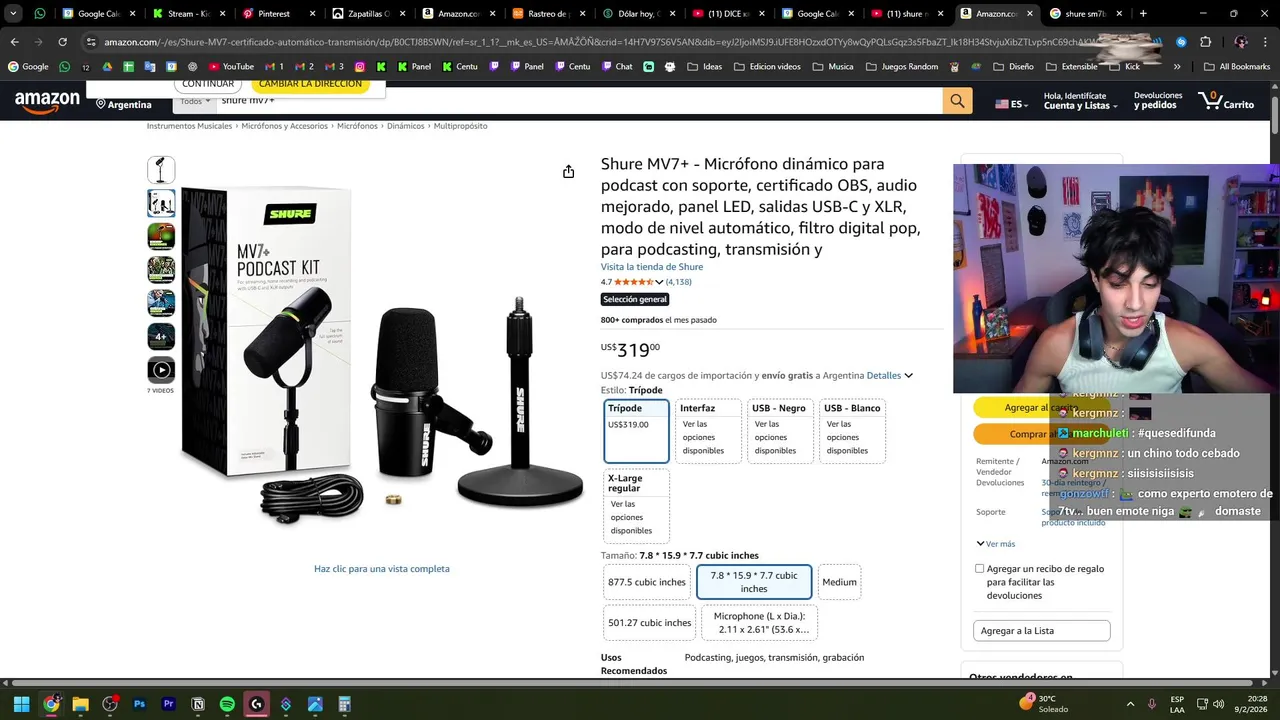Open the YouTube bookmark
The width and height of the screenshot is (1280, 720).
pyautogui.click(x=231, y=66)
